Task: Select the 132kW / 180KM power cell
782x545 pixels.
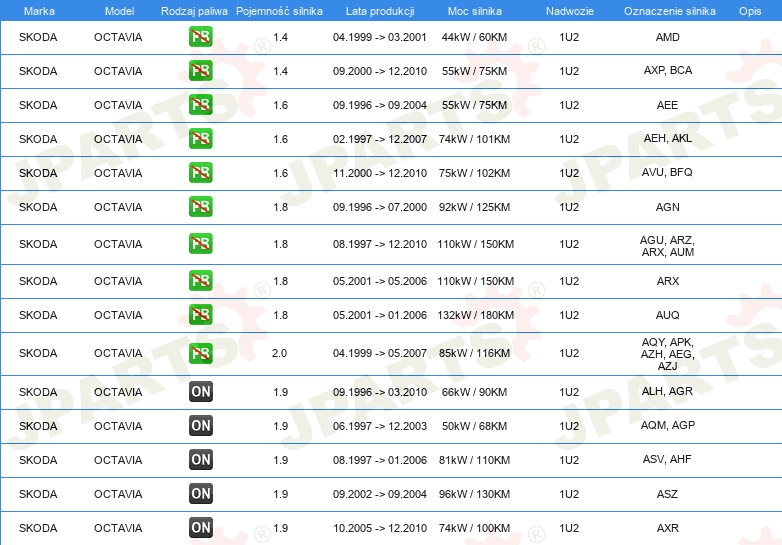Action: [x=474, y=315]
